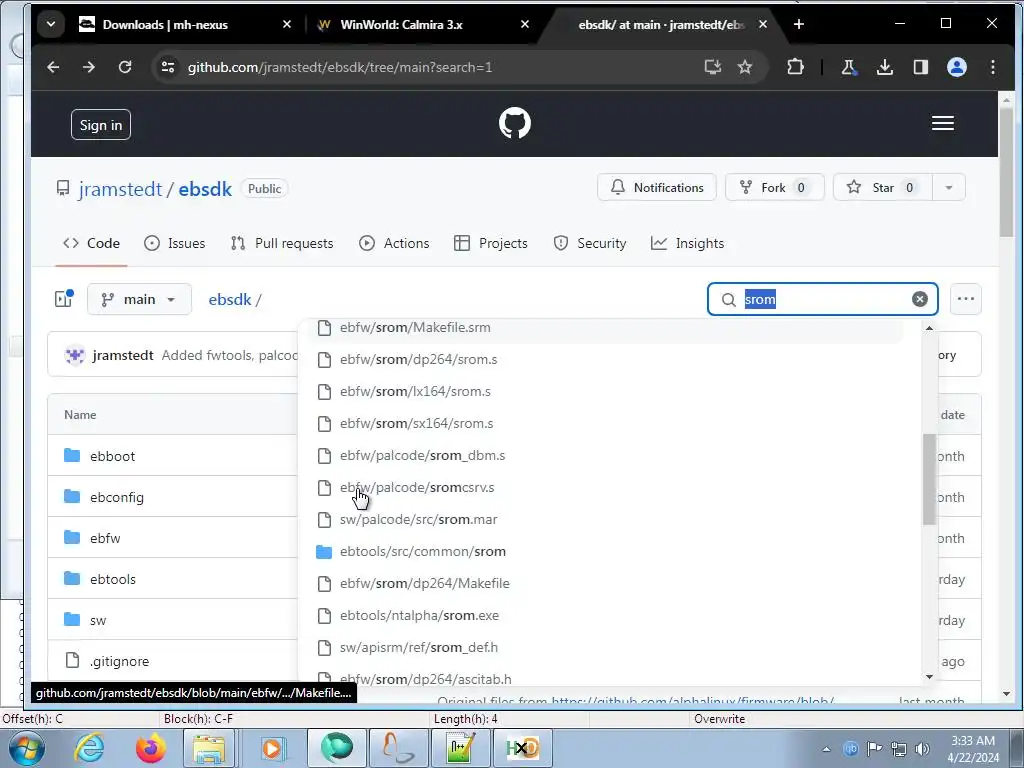Clear the srom search field
The image size is (1024, 768).
click(x=920, y=299)
